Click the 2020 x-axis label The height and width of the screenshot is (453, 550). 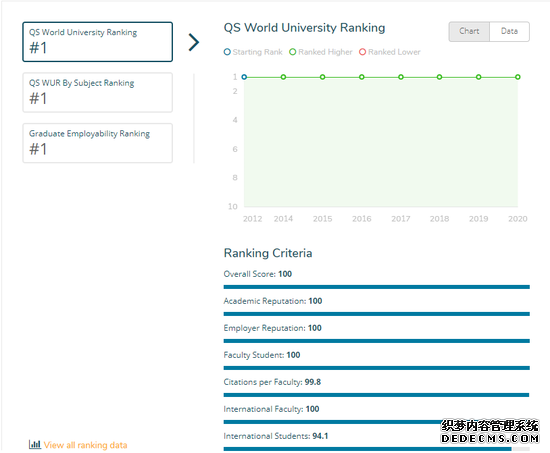point(518,219)
